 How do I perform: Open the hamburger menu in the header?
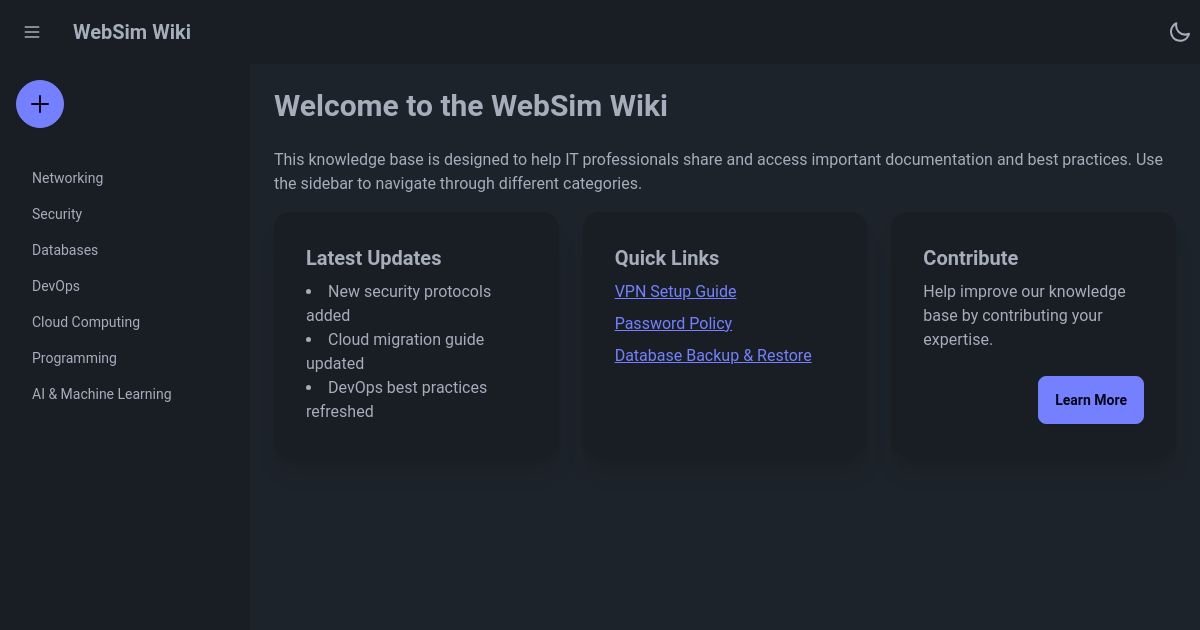click(32, 32)
